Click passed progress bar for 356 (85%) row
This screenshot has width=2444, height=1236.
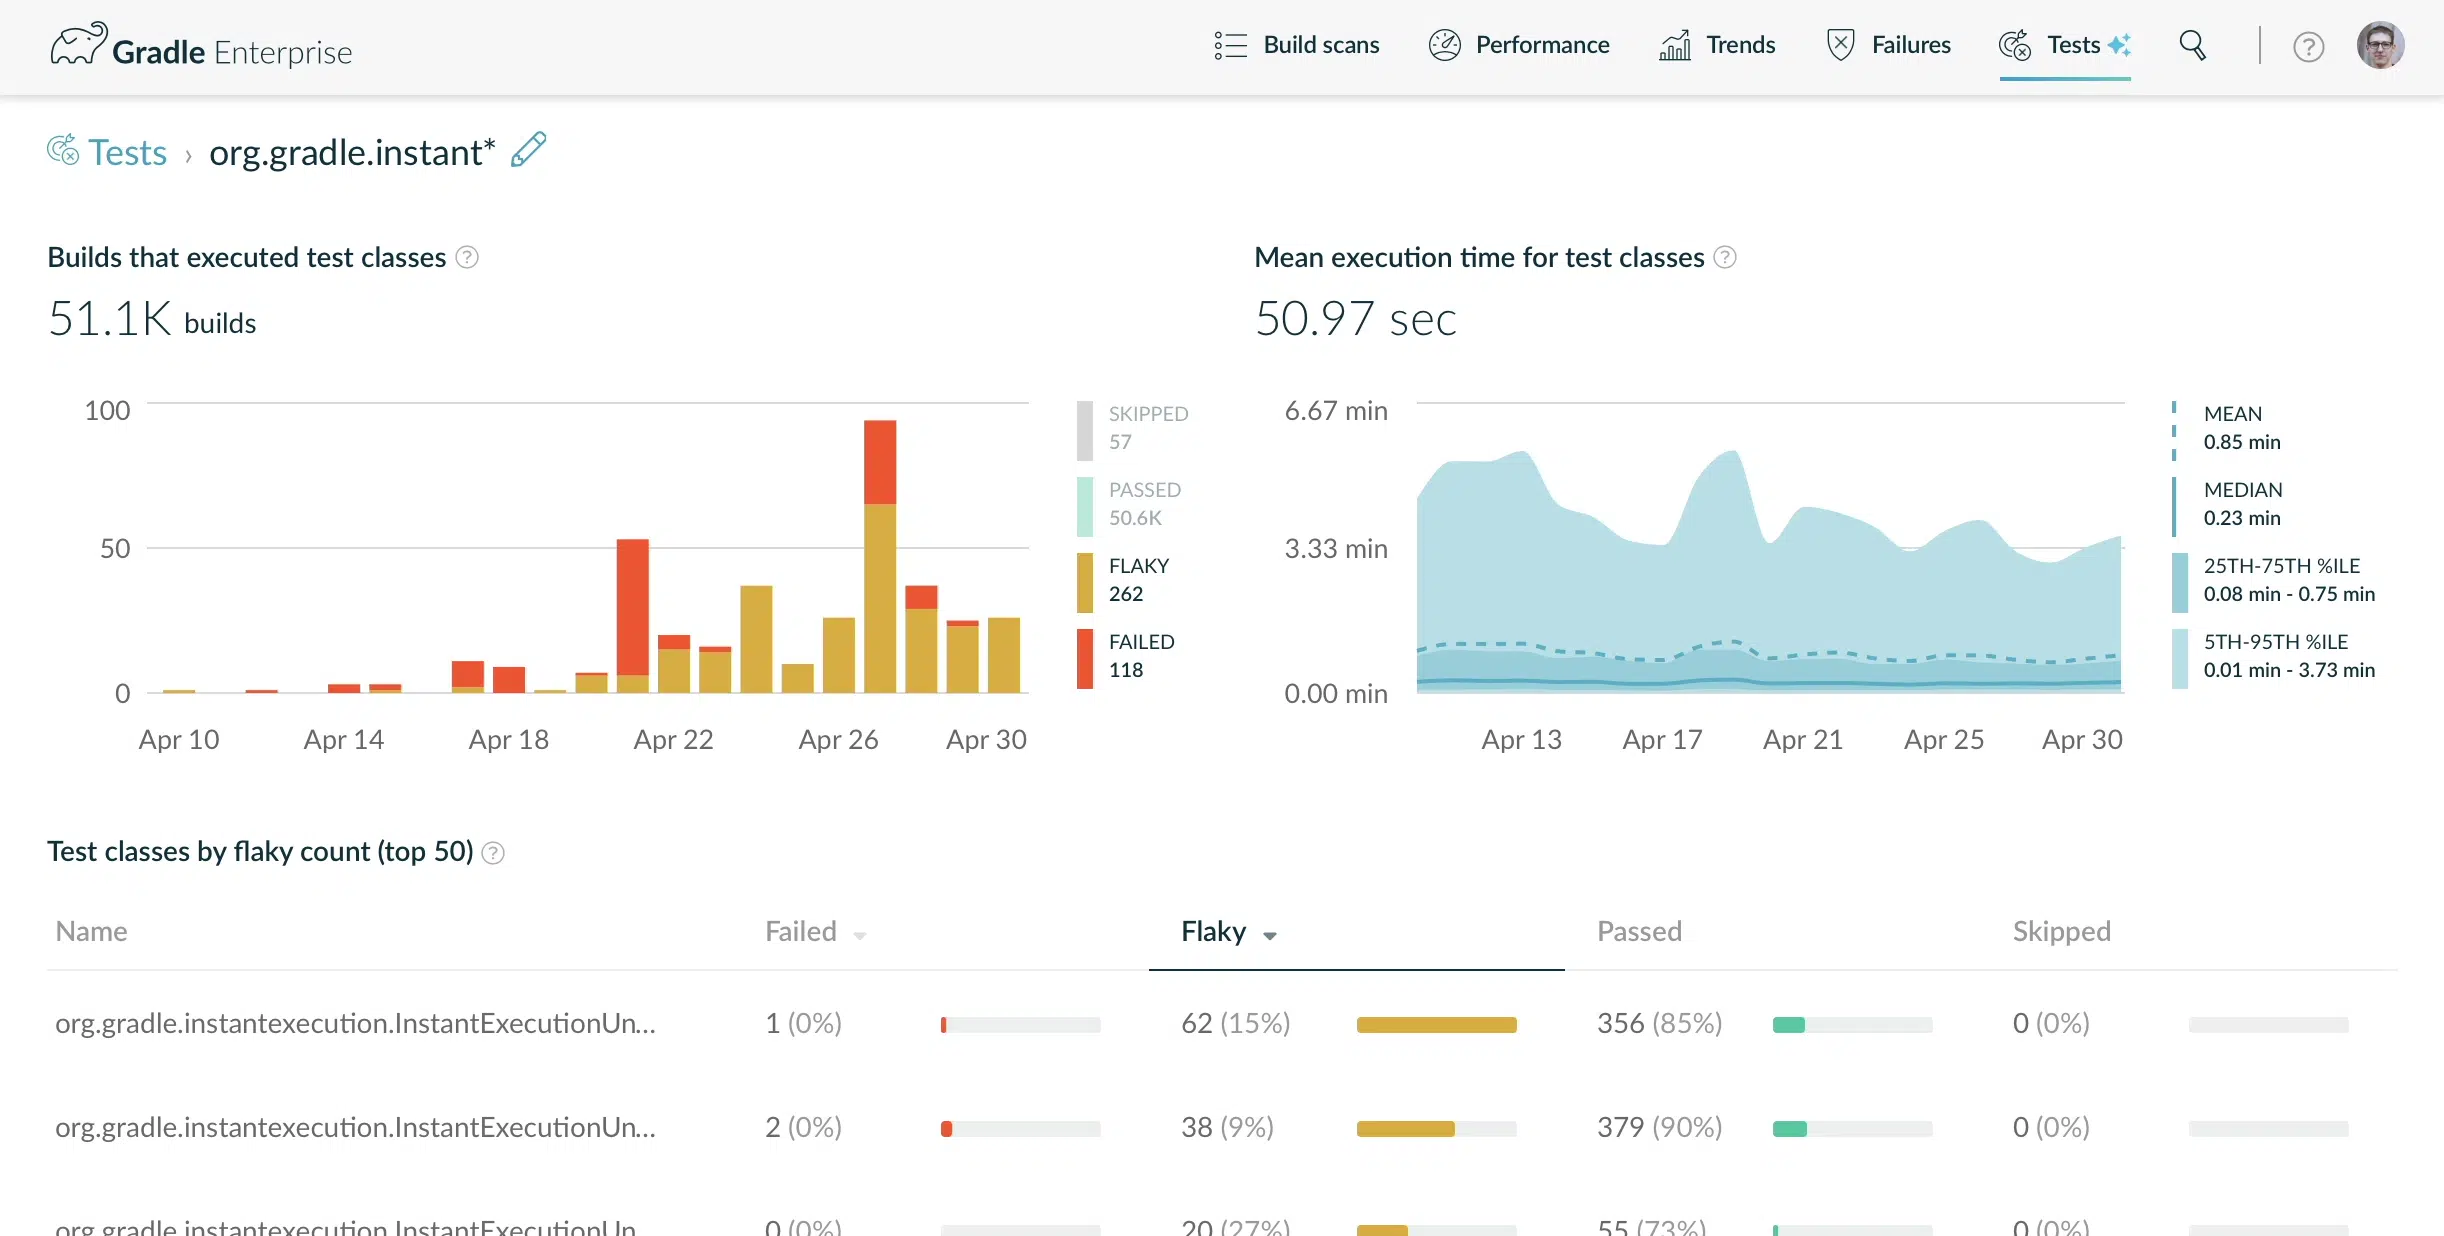[x=1852, y=1024]
